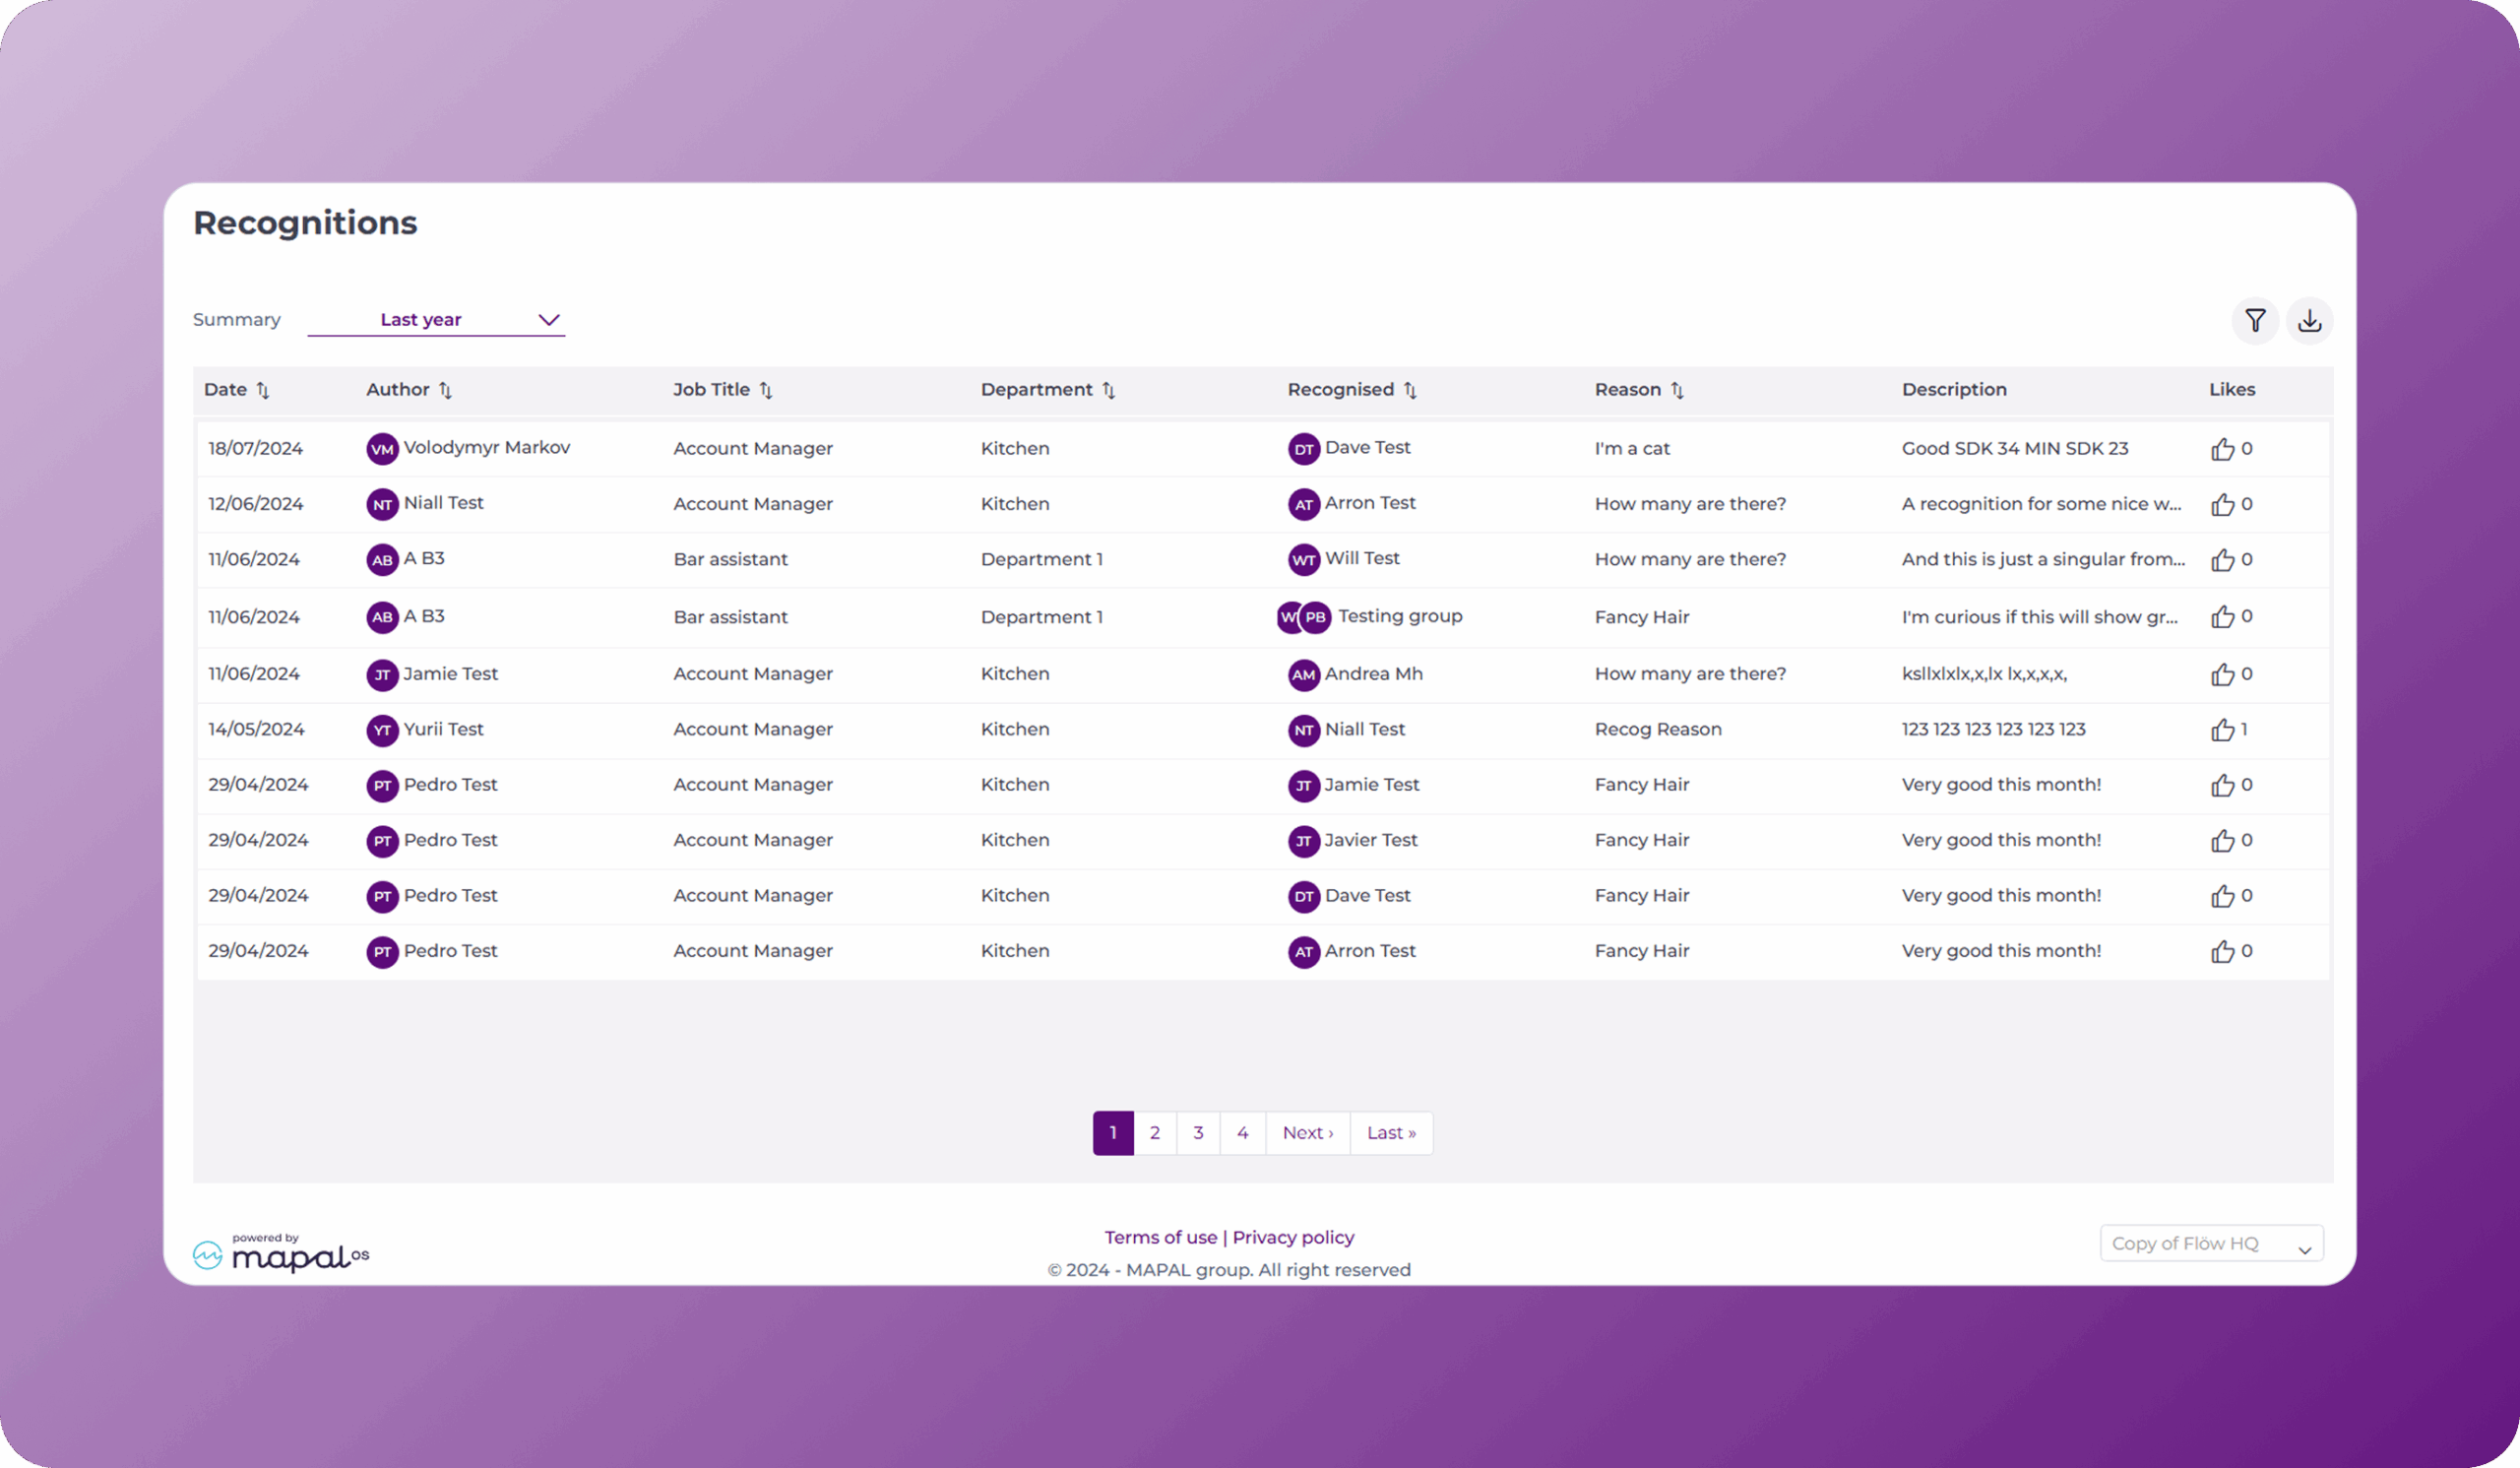Click thumbs-up on Yurii Test row
The width and height of the screenshot is (2520, 1468).
pos(2222,729)
